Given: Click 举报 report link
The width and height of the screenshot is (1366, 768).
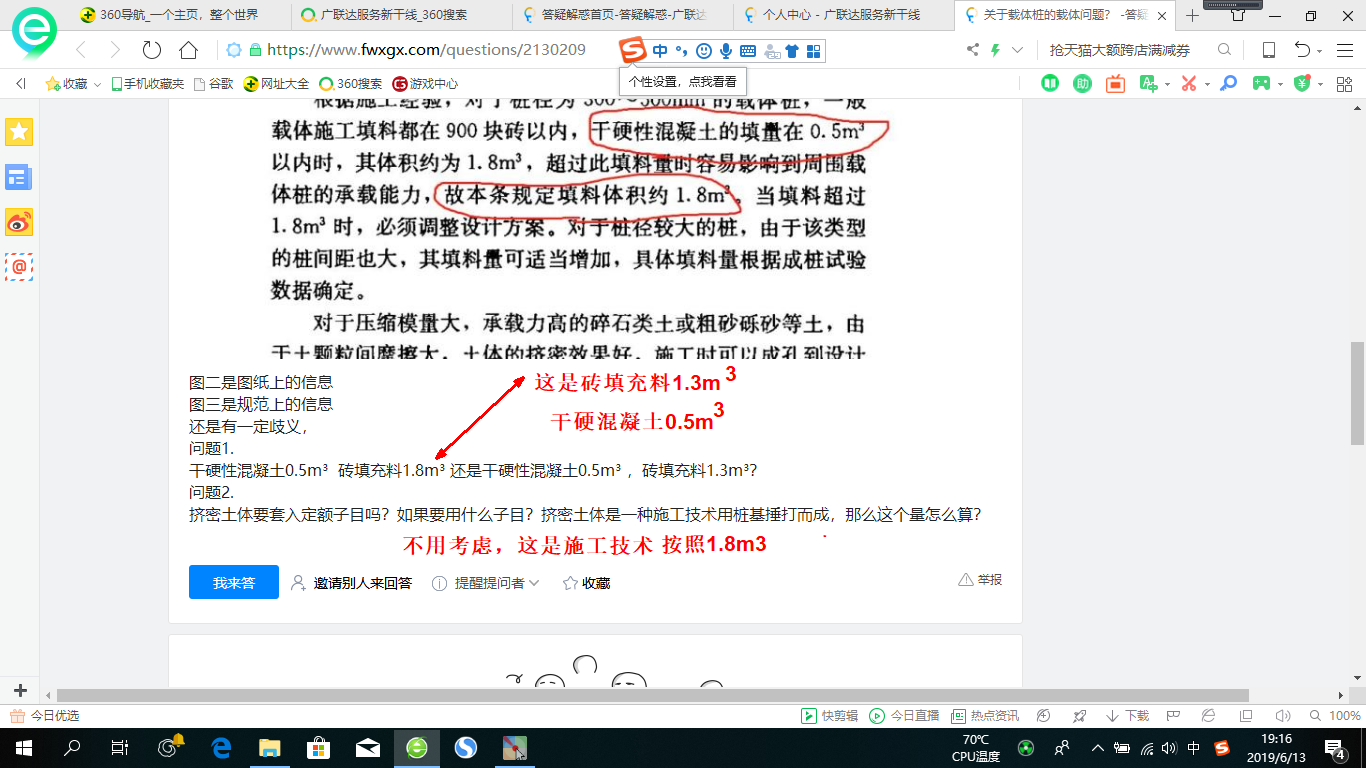Looking at the screenshot, I should (x=980, y=580).
